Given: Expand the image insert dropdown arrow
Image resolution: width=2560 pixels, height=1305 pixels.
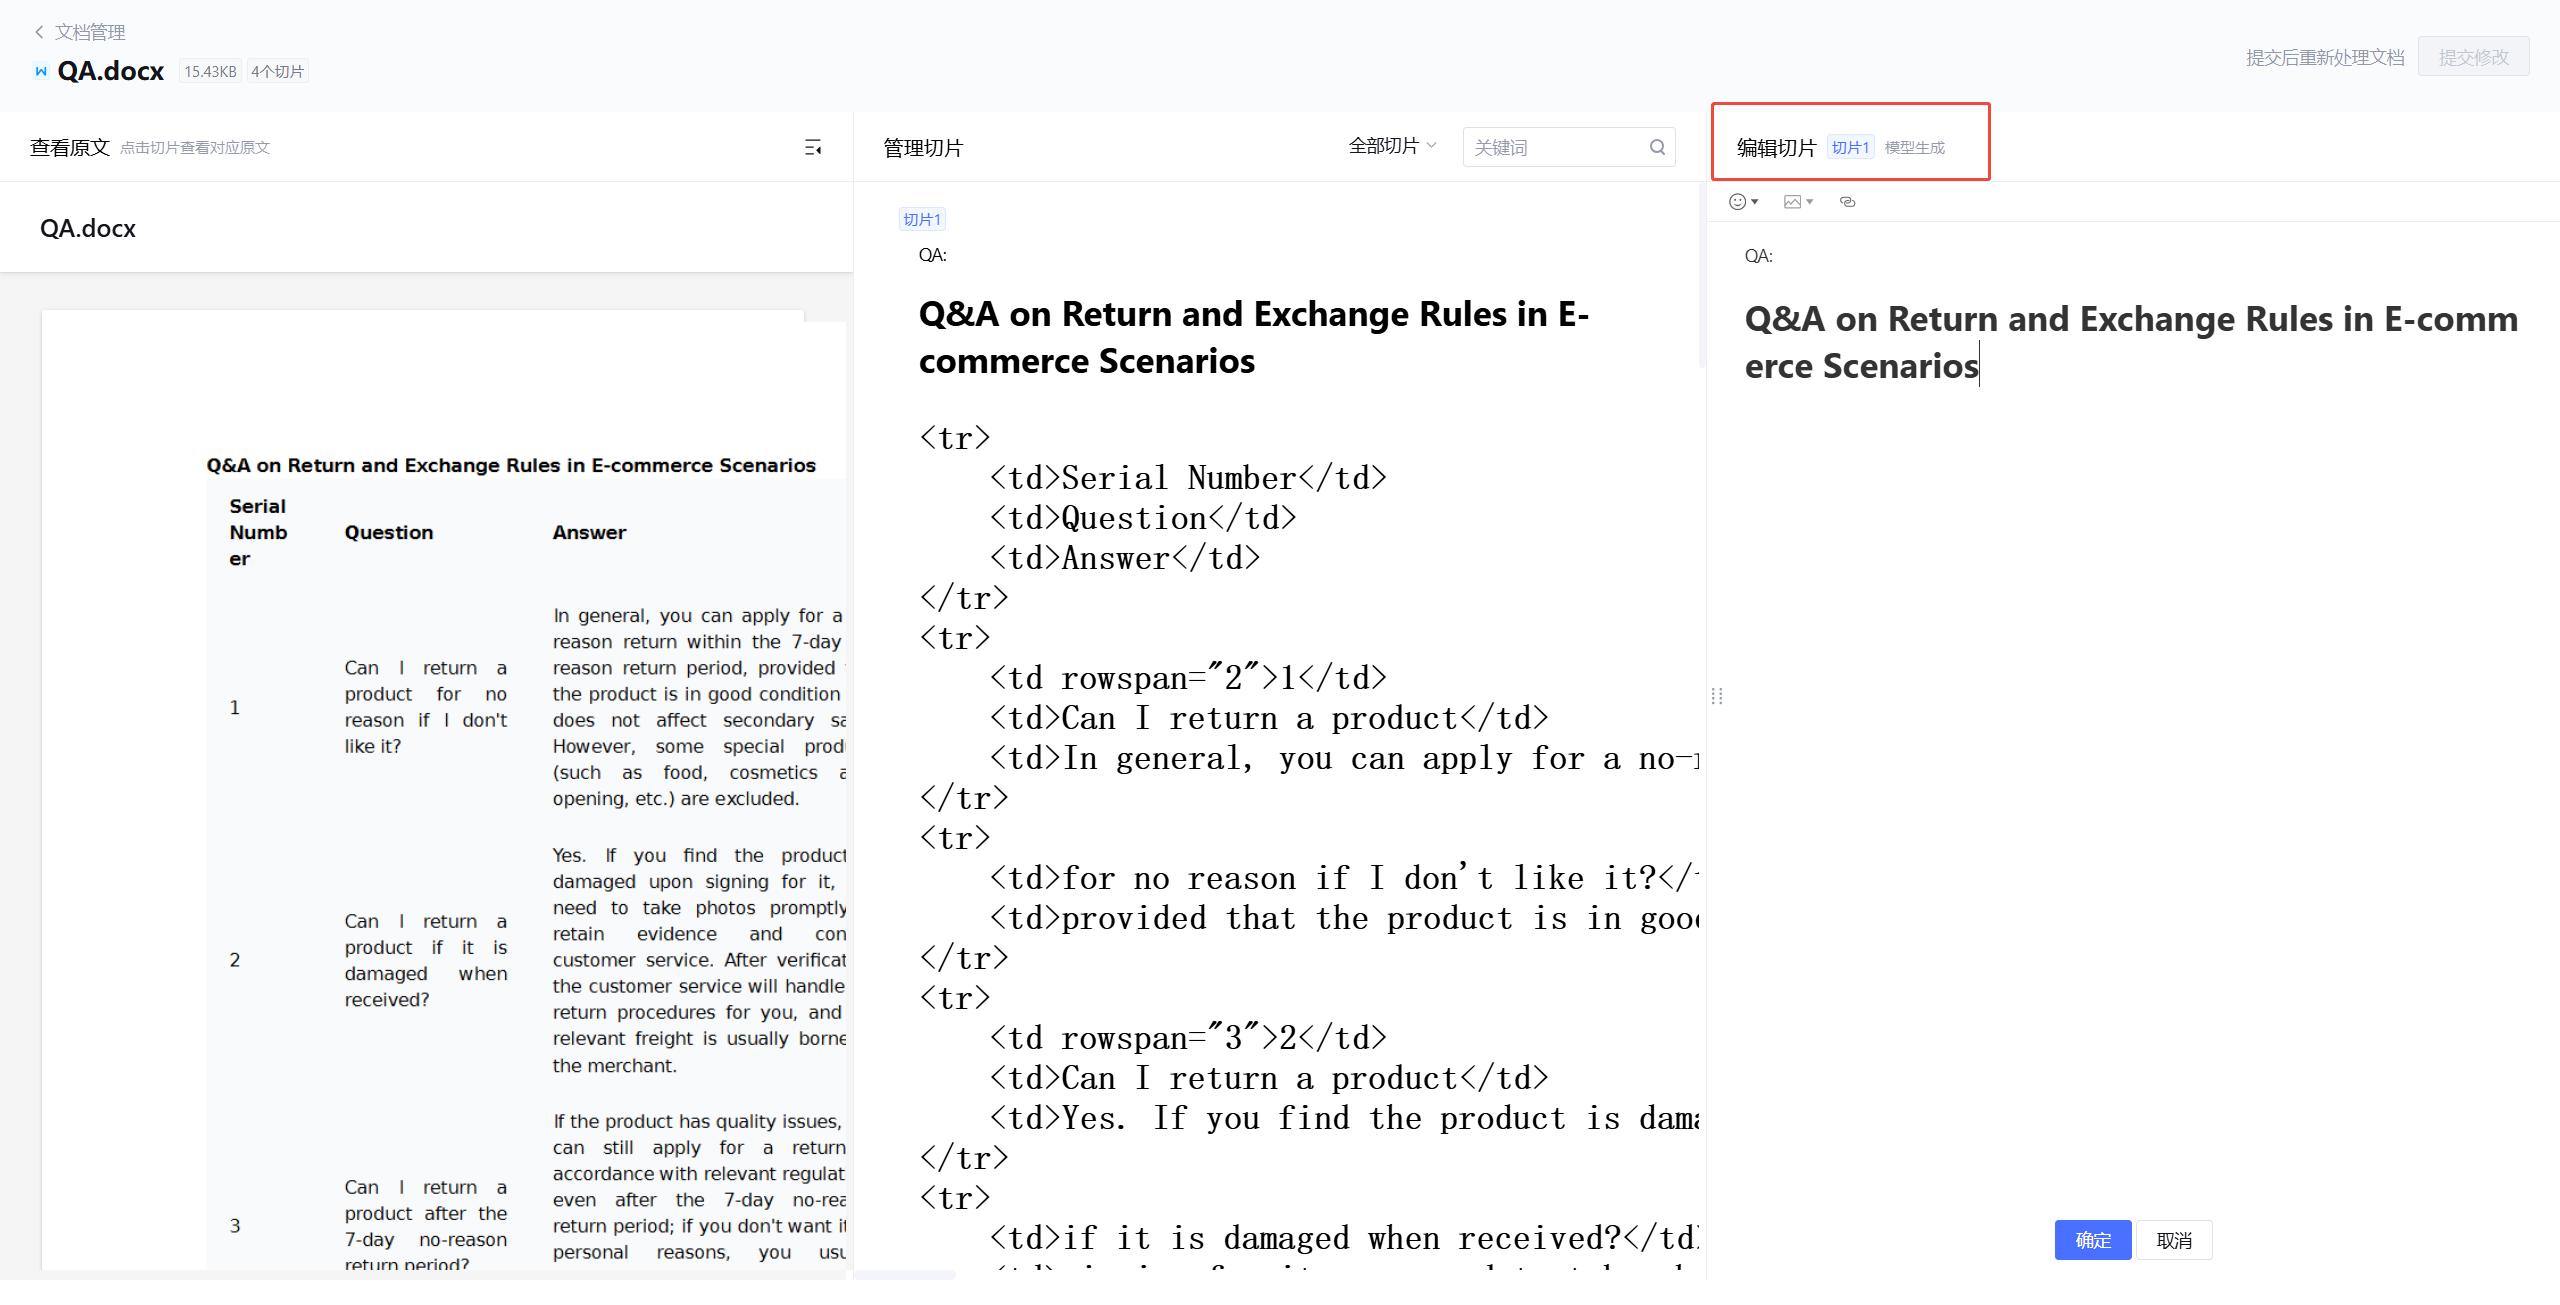Looking at the screenshot, I should point(1810,202).
